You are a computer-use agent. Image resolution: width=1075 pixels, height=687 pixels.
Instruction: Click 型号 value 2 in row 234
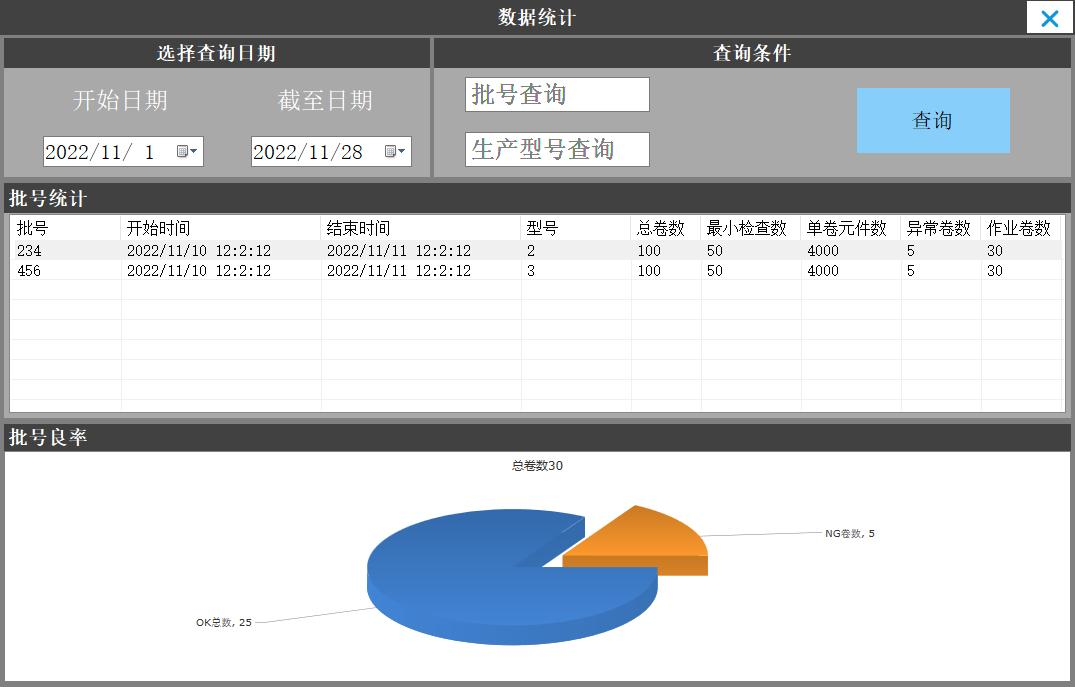(x=531, y=251)
